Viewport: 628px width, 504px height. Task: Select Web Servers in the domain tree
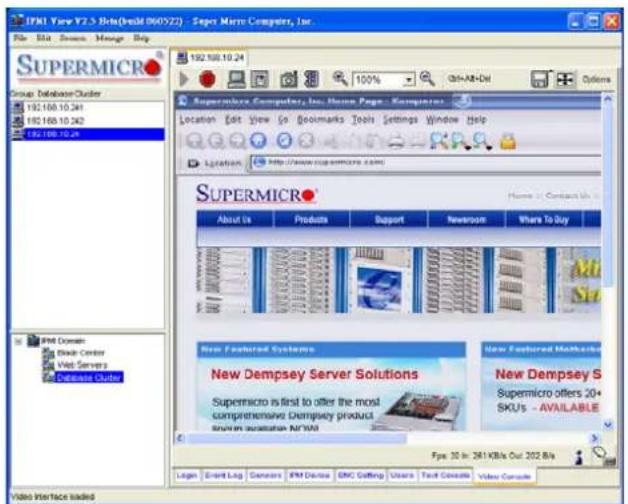82,365
